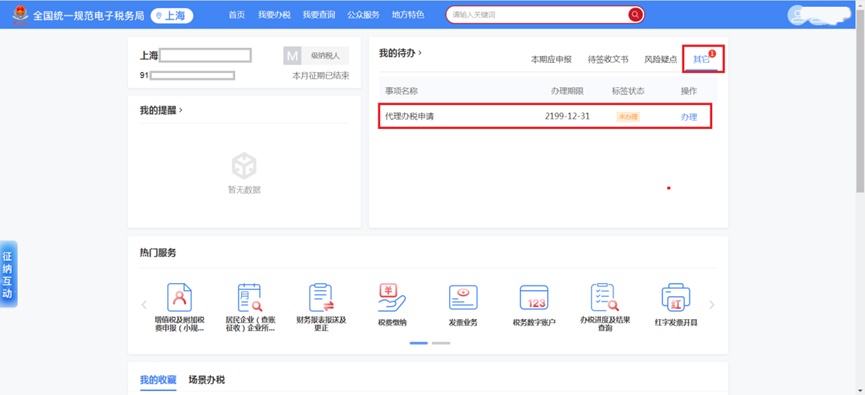The width and height of the screenshot is (865, 395).
Task: Select the 代理办税申请 row name
Action: [x=409, y=117]
